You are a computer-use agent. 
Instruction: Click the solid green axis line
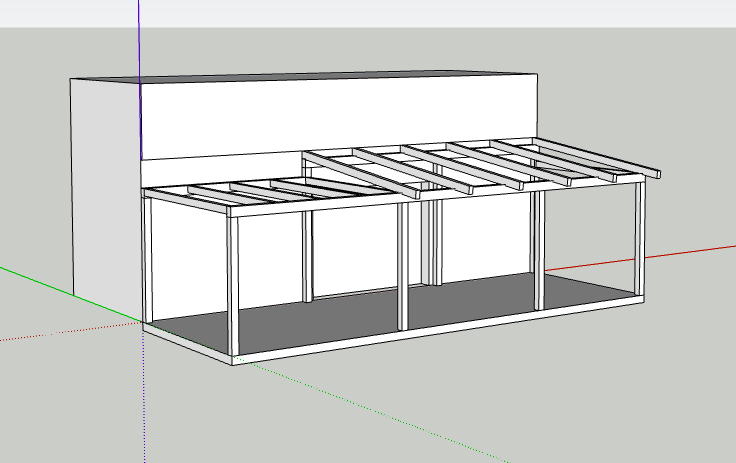(70, 294)
